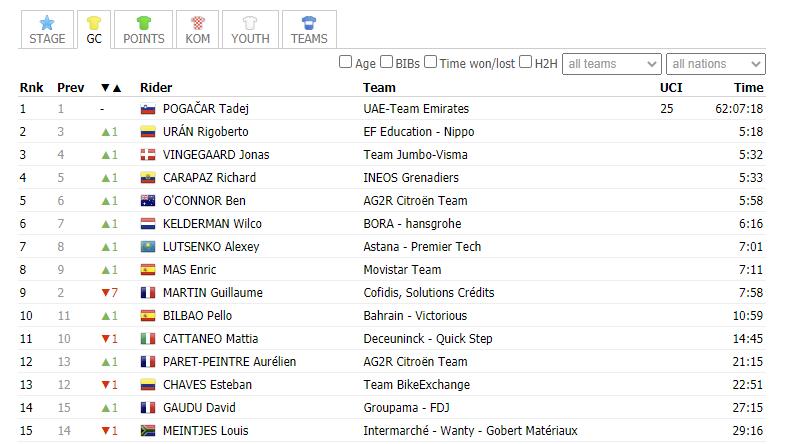Viewport: 785px width, 444px height.
Task: Open the STAGE classification tab
Action: pyautogui.click(x=47, y=30)
